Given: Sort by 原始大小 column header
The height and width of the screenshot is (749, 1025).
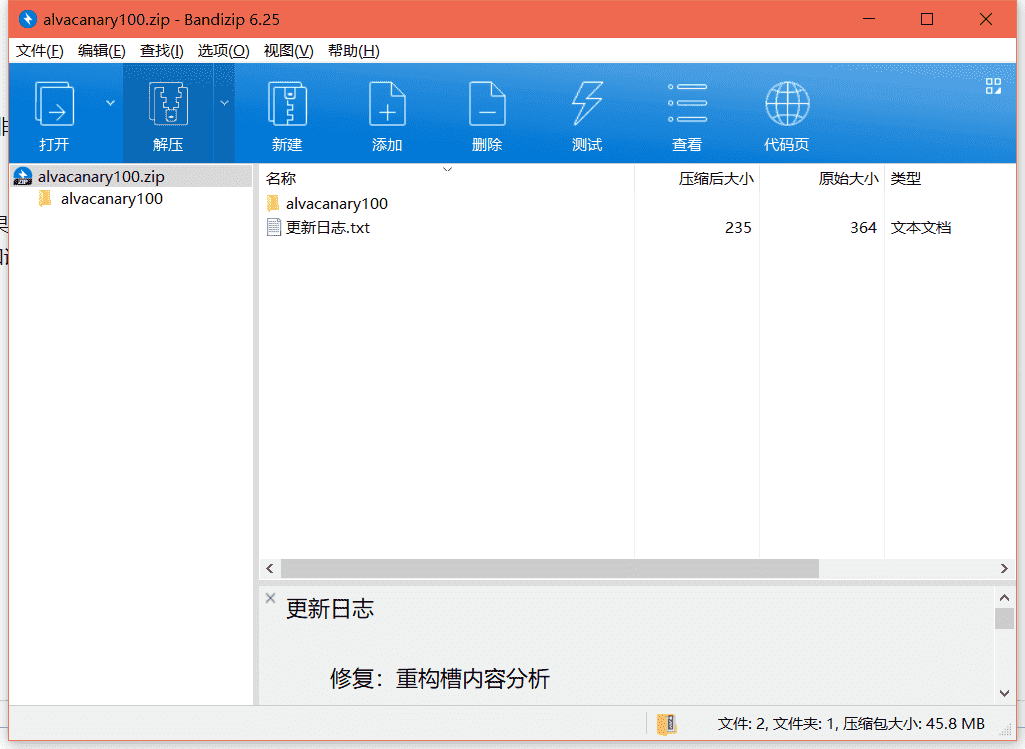Looking at the screenshot, I should pyautogui.click(x=822, y=178).
